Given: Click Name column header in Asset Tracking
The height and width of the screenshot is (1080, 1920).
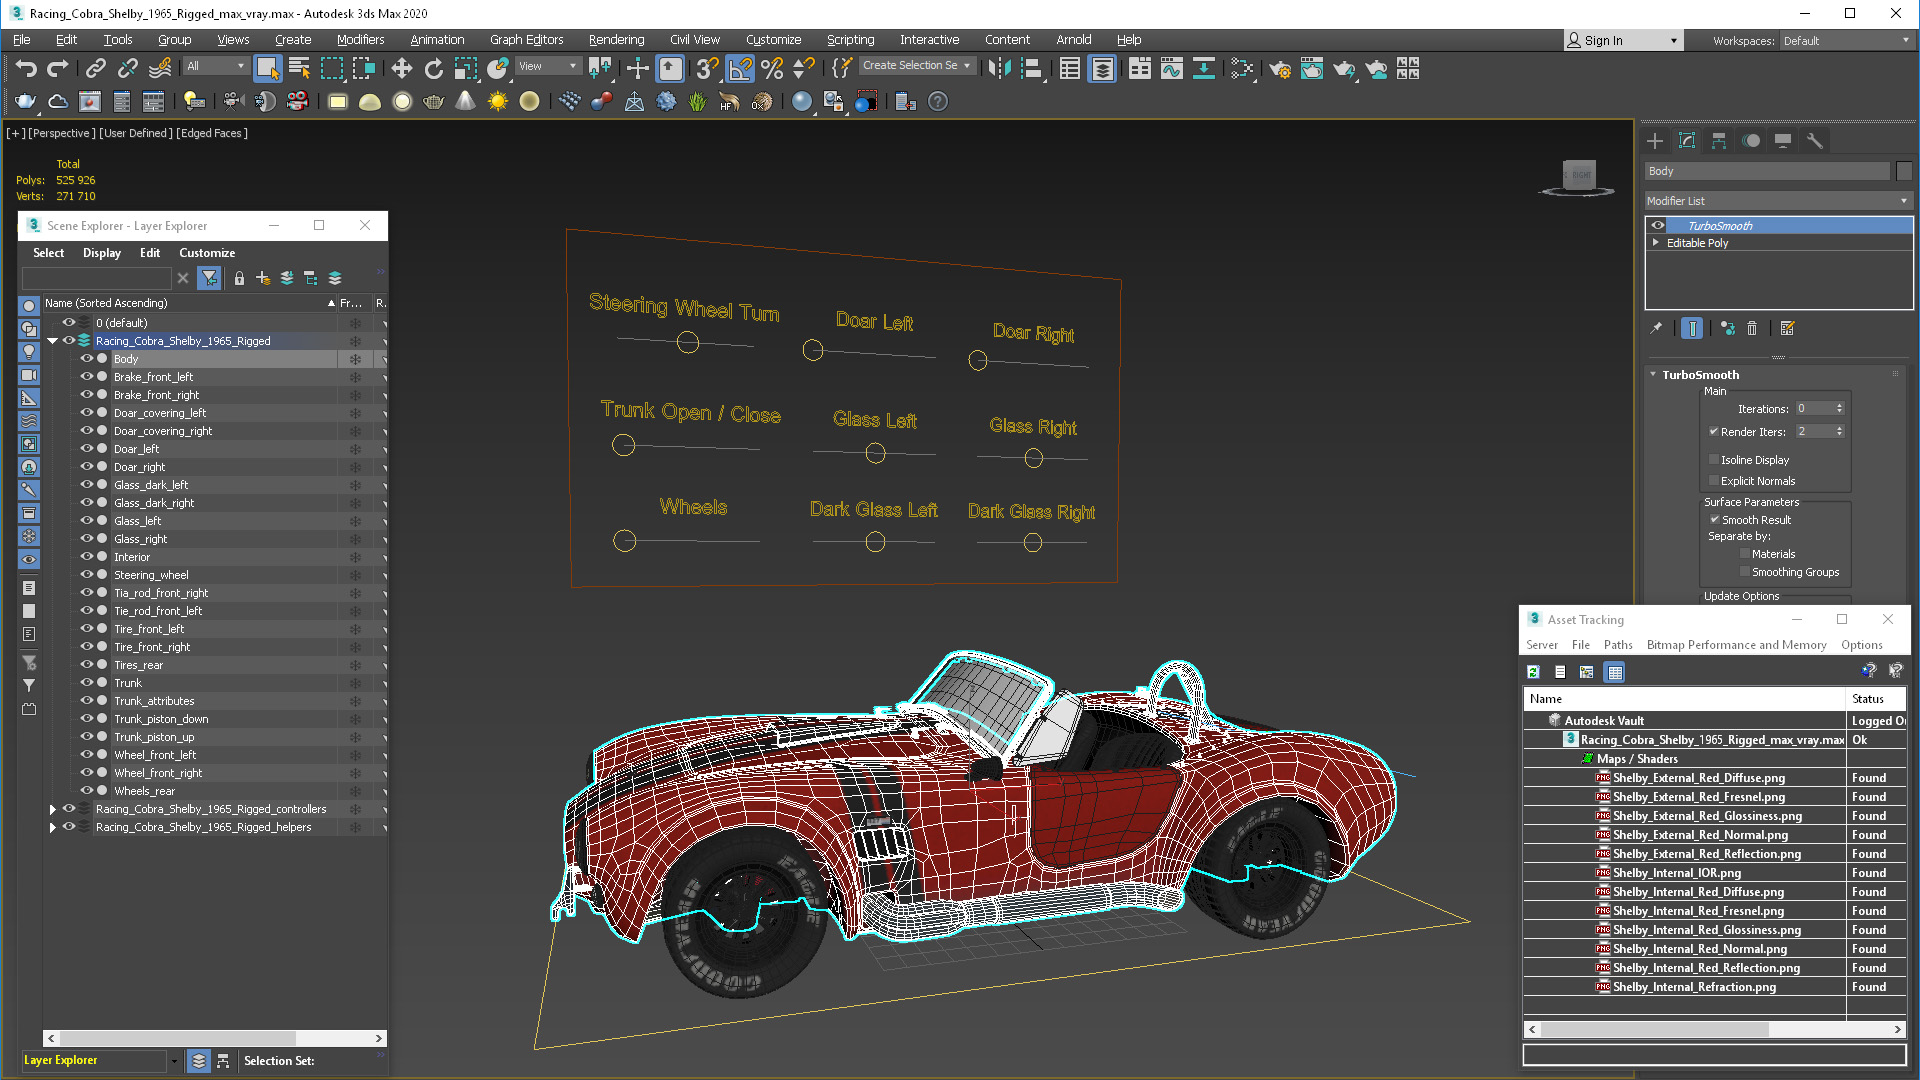Looking at the screenshot, I should (1684, 699).
